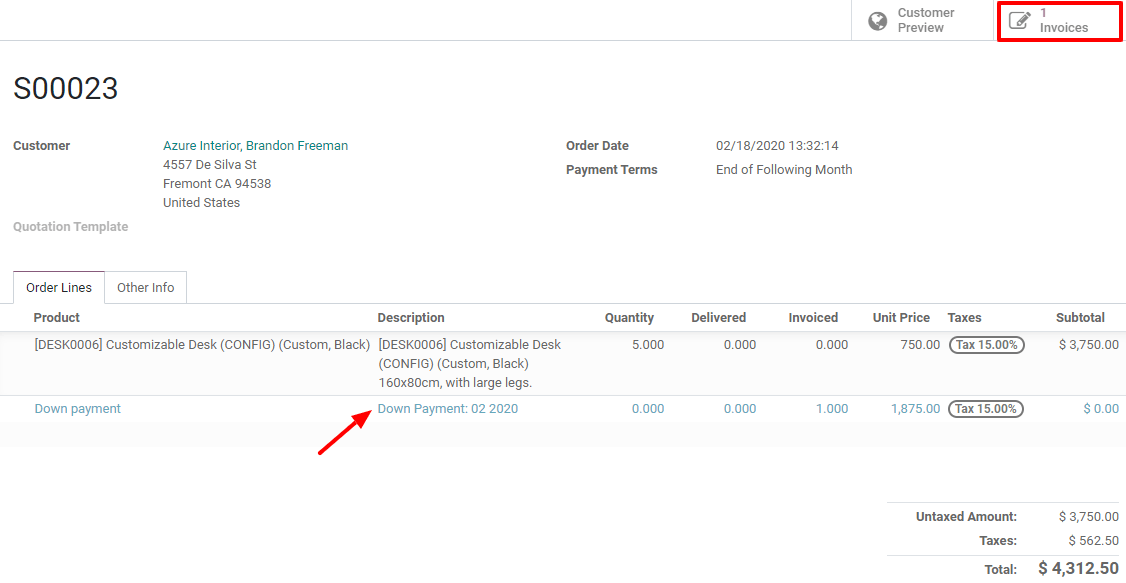This screenshot has width=1126, height=583.
Task: Click the pencil icon on the Invoices button
Action: pos(1019,19)
